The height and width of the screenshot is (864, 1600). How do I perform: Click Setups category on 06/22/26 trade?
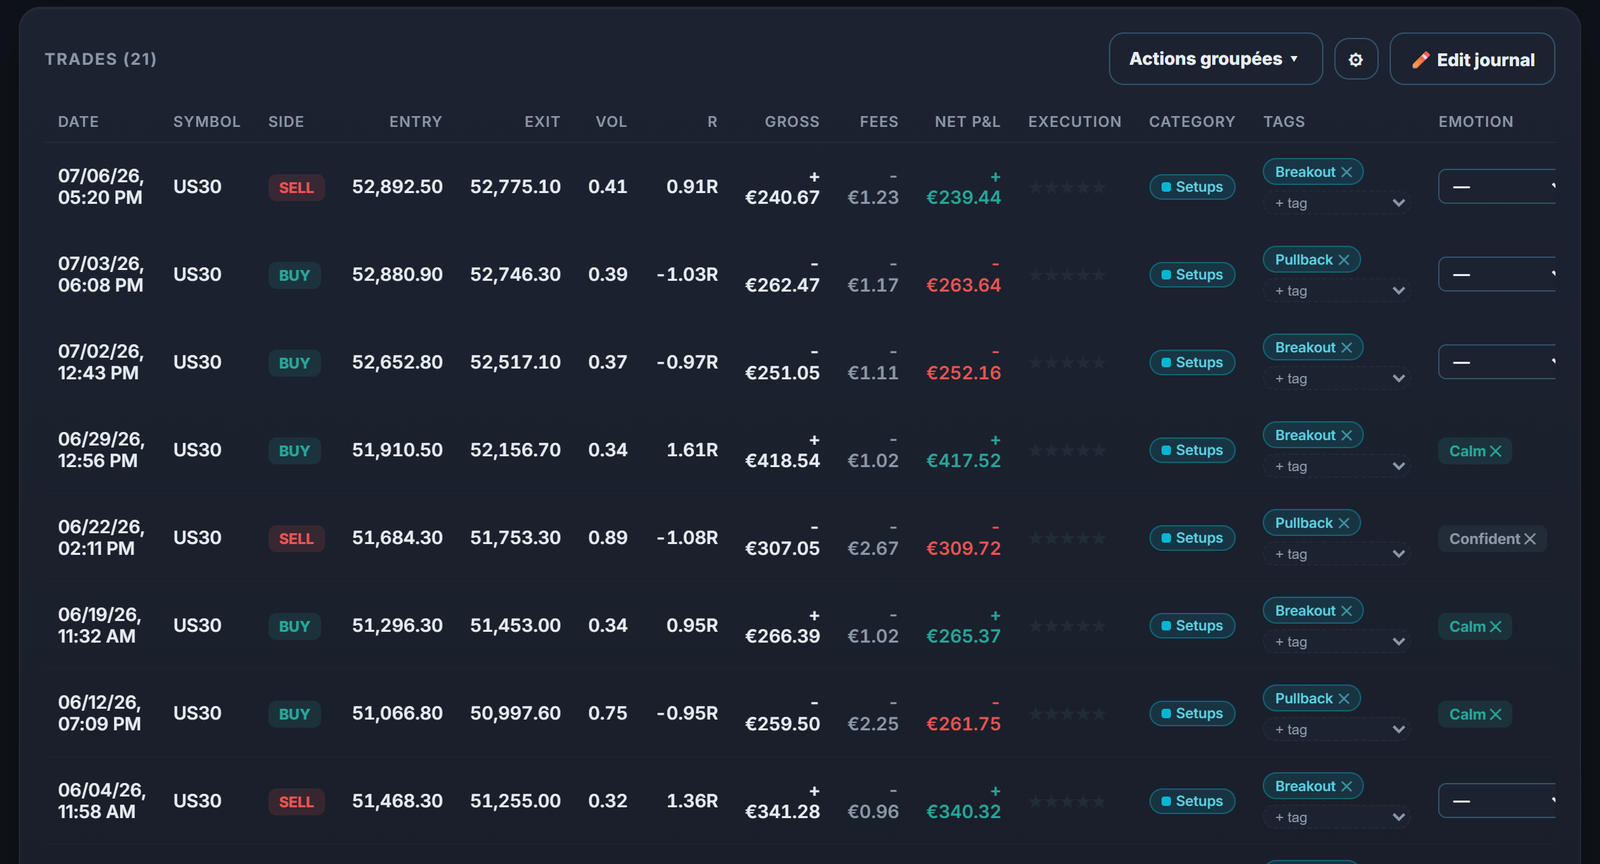[x=1192, y=538]
